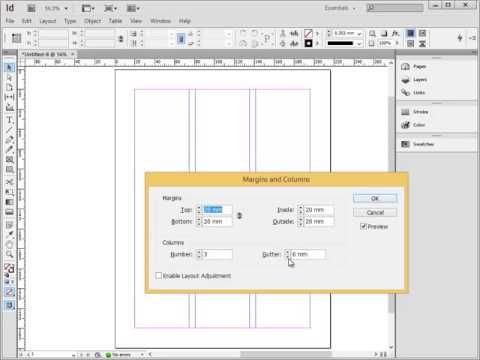Open the Layout menu
Viewport: 480px width, 360px height.
click(48, 21)
